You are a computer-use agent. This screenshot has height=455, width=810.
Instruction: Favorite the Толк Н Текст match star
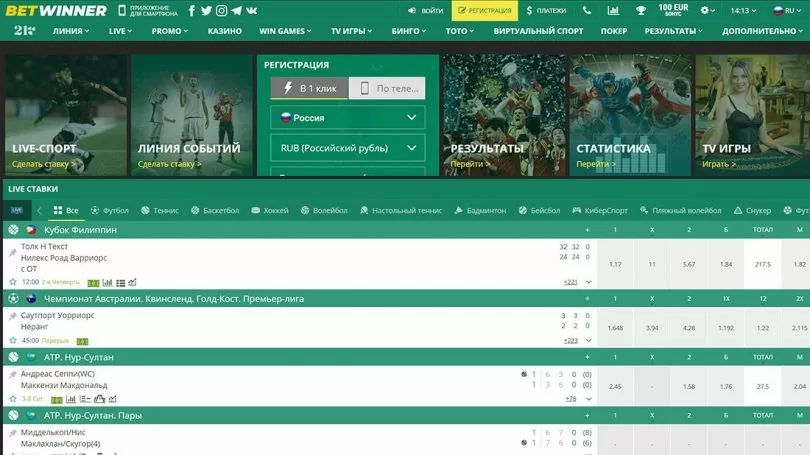point(13,282)
